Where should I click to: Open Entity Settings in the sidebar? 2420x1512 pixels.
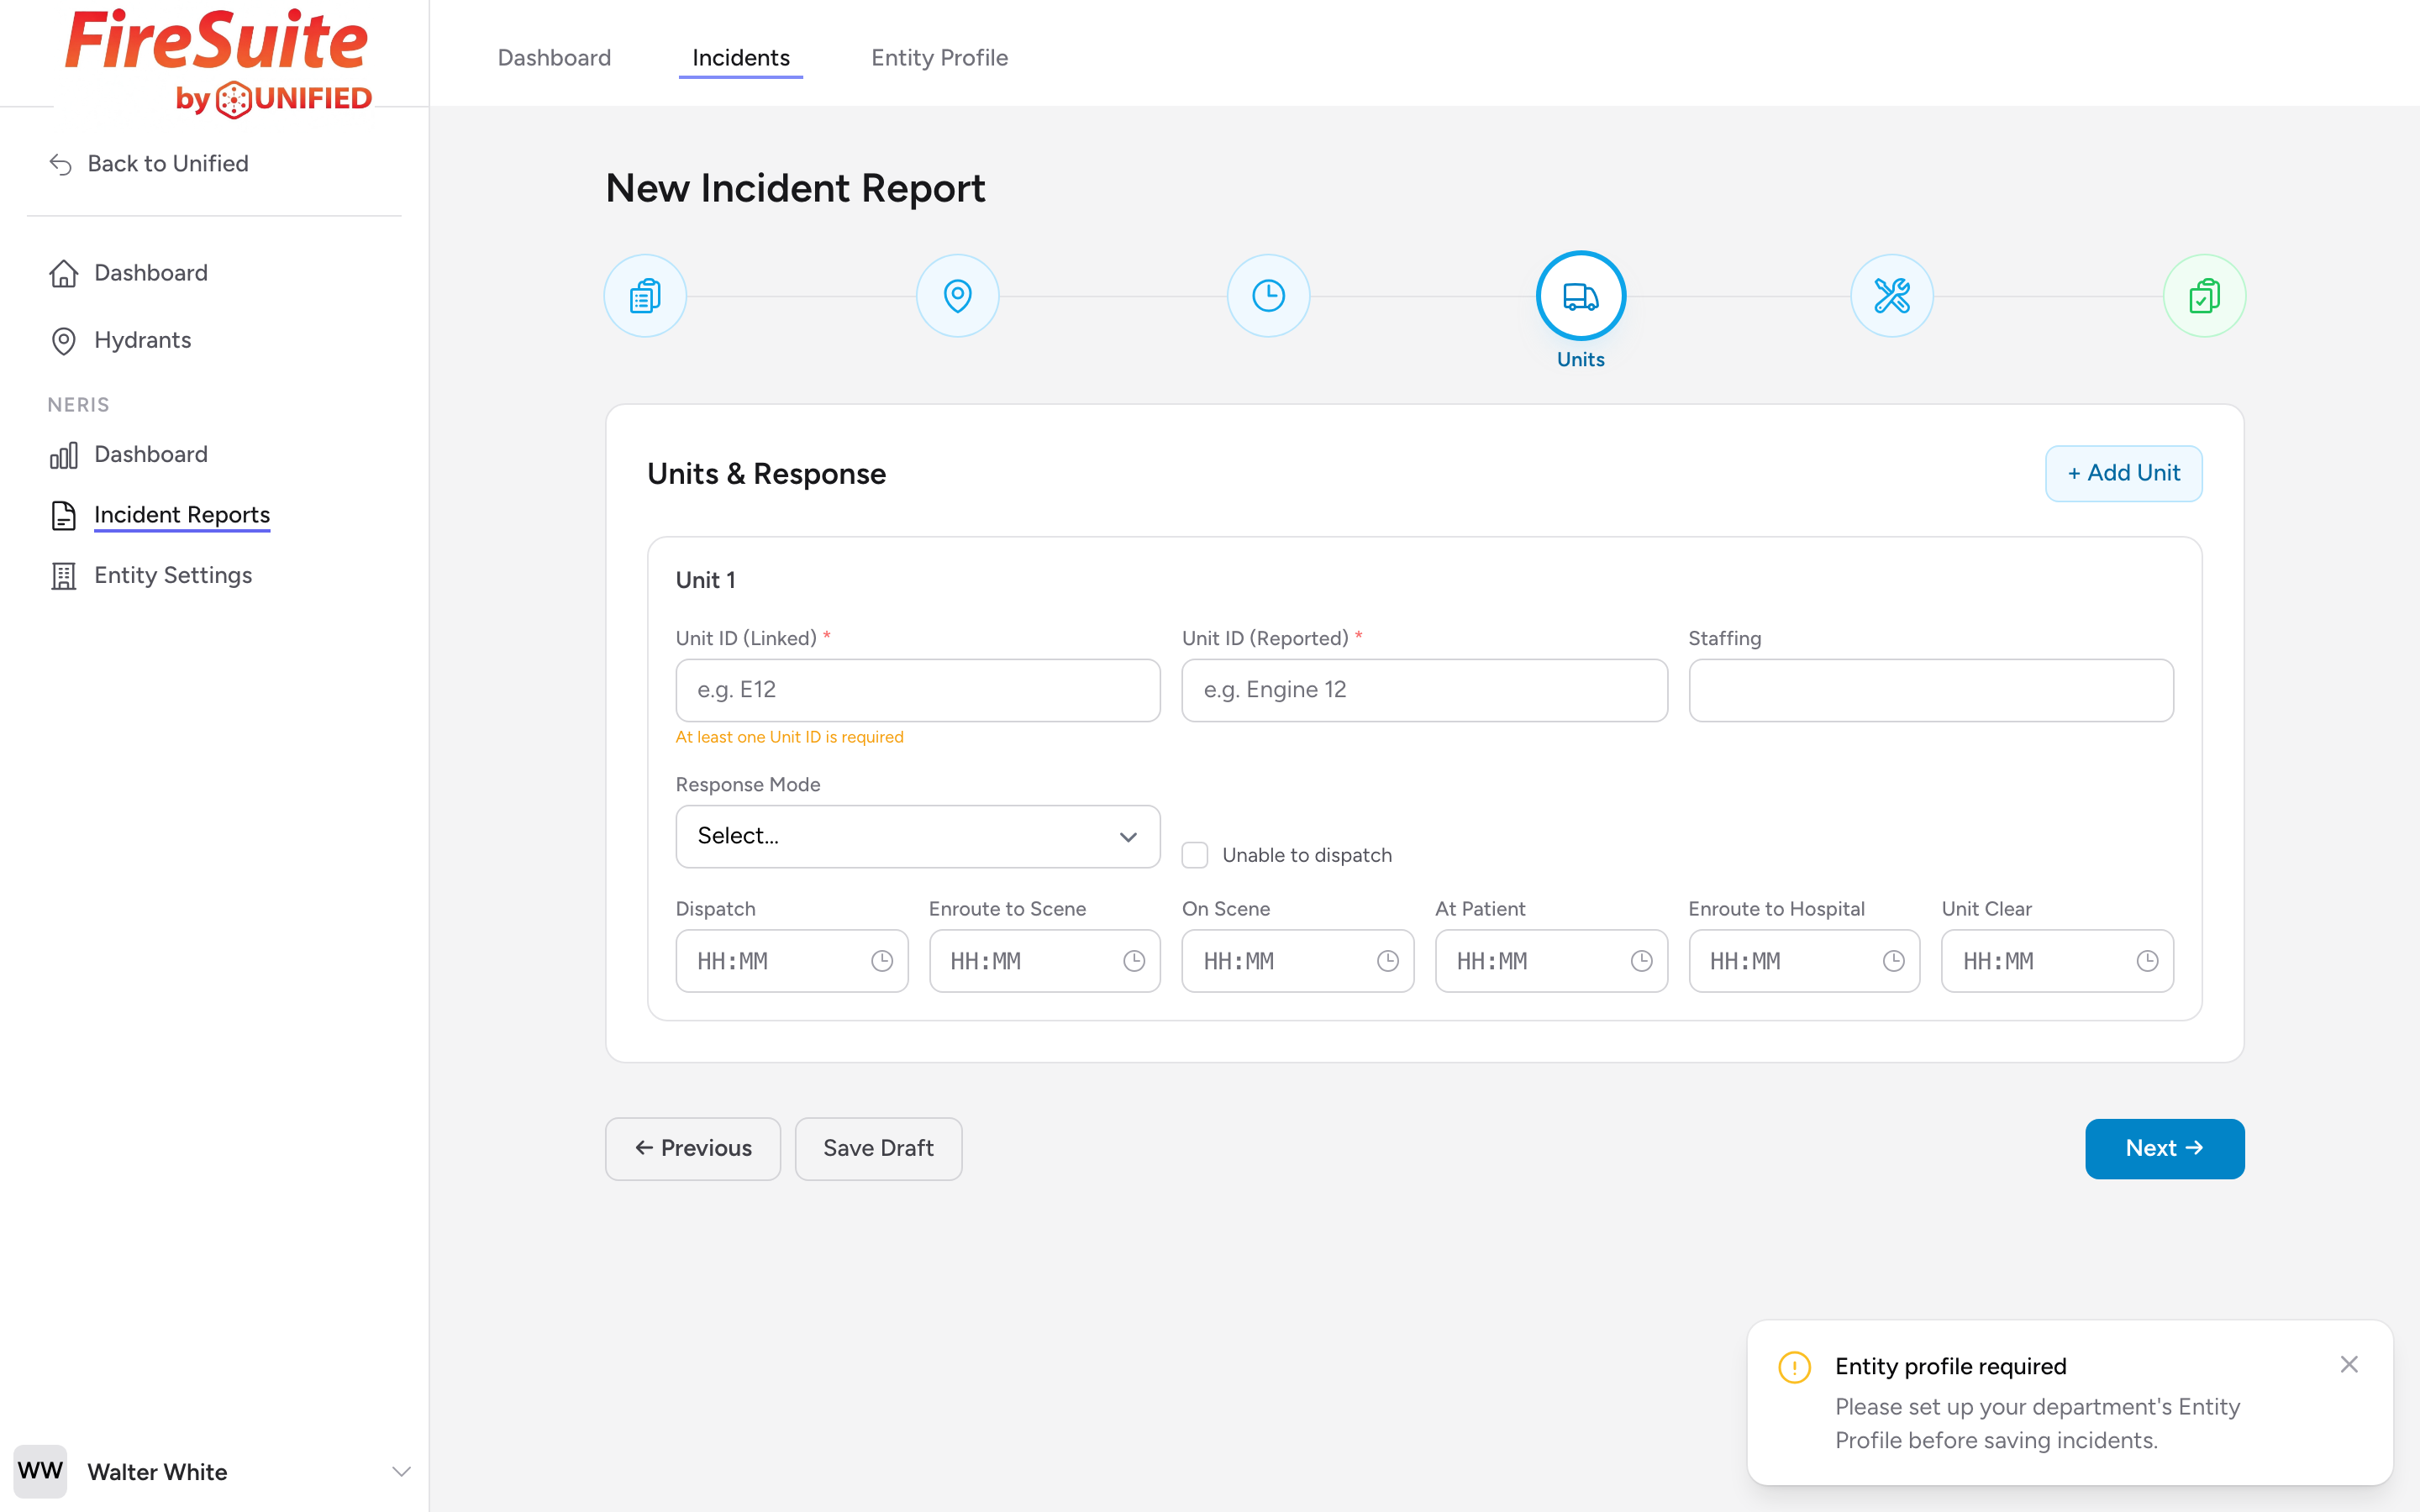[x=172, y=575]
